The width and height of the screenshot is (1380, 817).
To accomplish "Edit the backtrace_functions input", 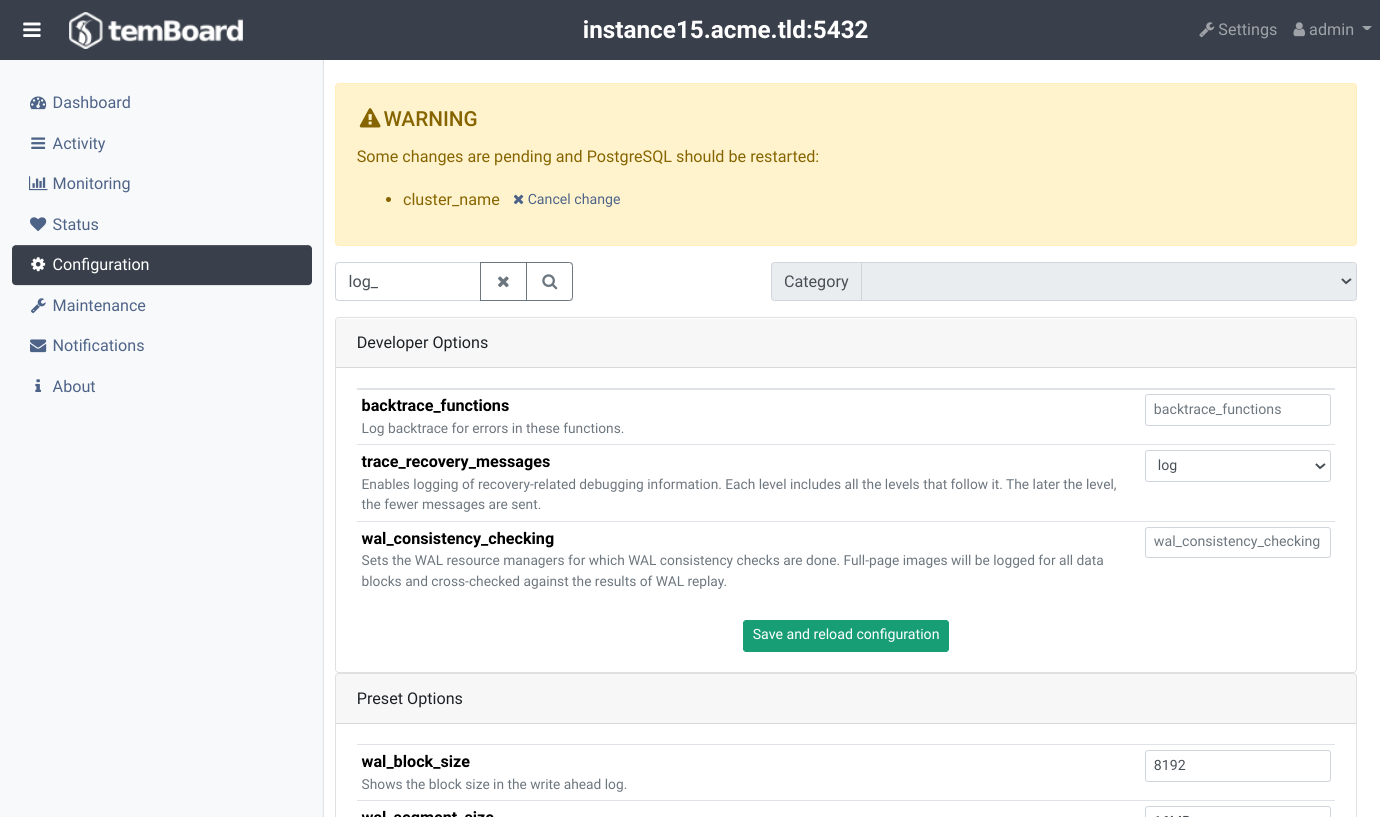I will [x=1238, y=410].
